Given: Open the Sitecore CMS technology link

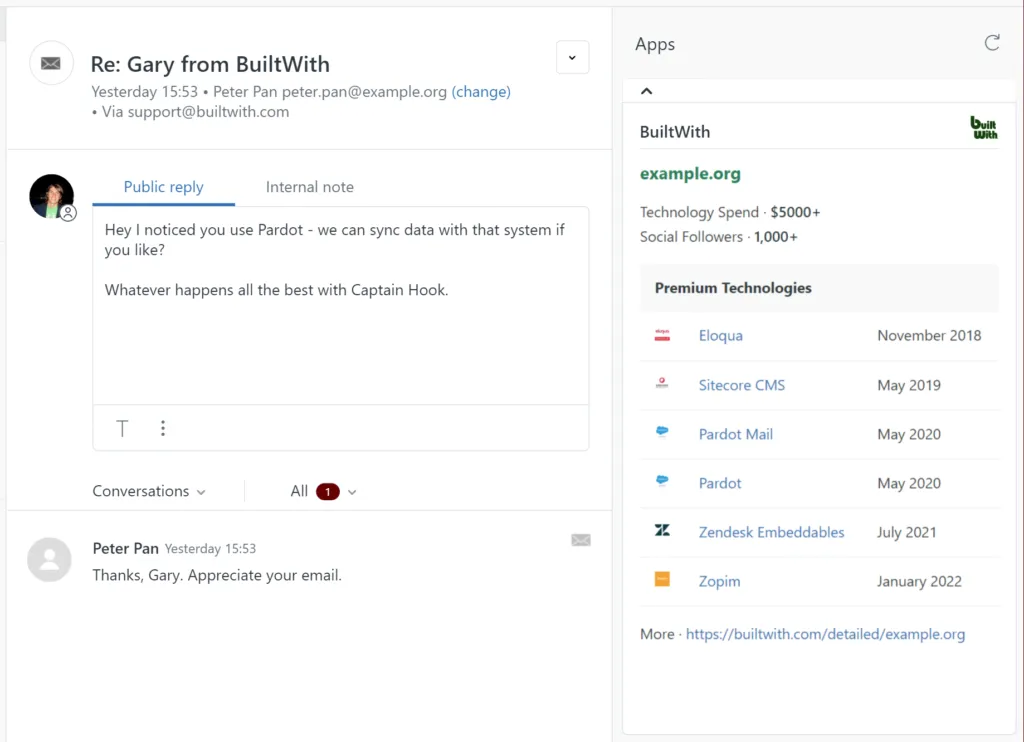Looking at the screenshot, I should pyautogui.click(x=741, y=385).
